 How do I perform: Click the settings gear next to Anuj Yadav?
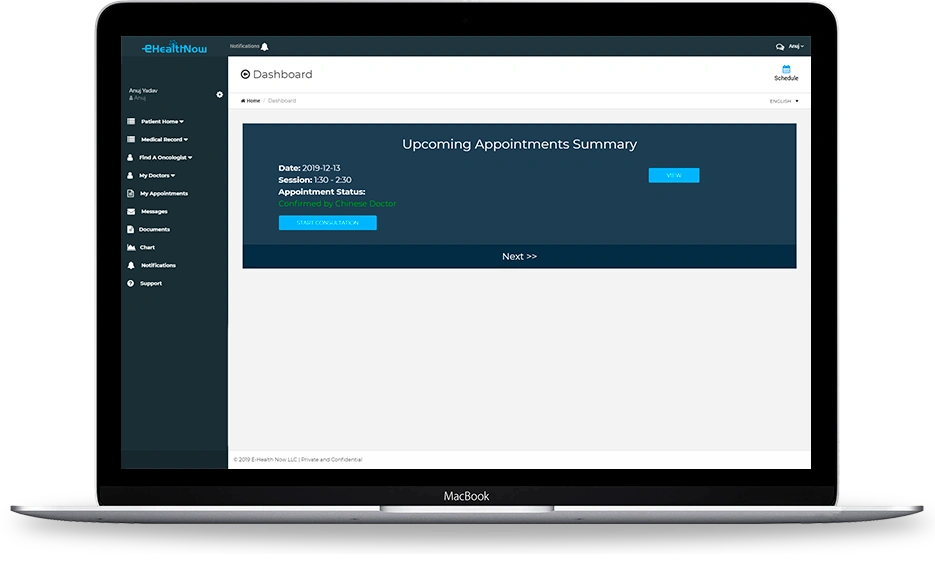(219, 95)
